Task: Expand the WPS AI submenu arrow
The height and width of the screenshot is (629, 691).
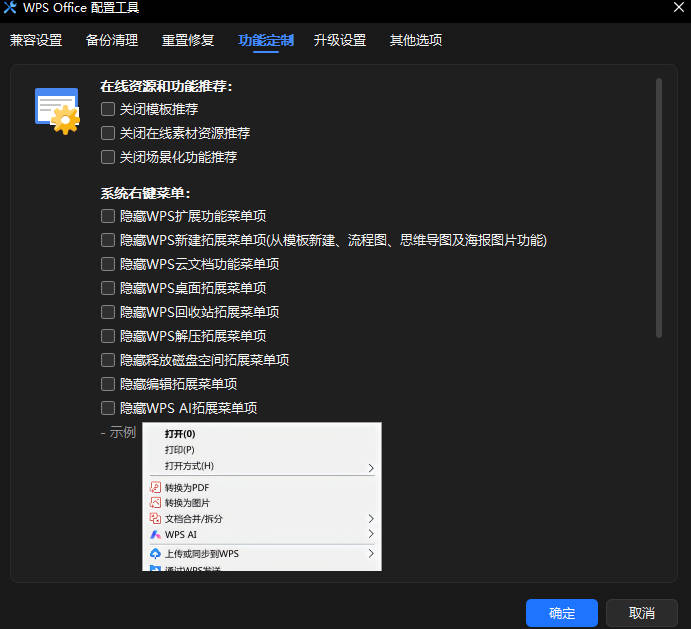Action: [x=371, y=535]
